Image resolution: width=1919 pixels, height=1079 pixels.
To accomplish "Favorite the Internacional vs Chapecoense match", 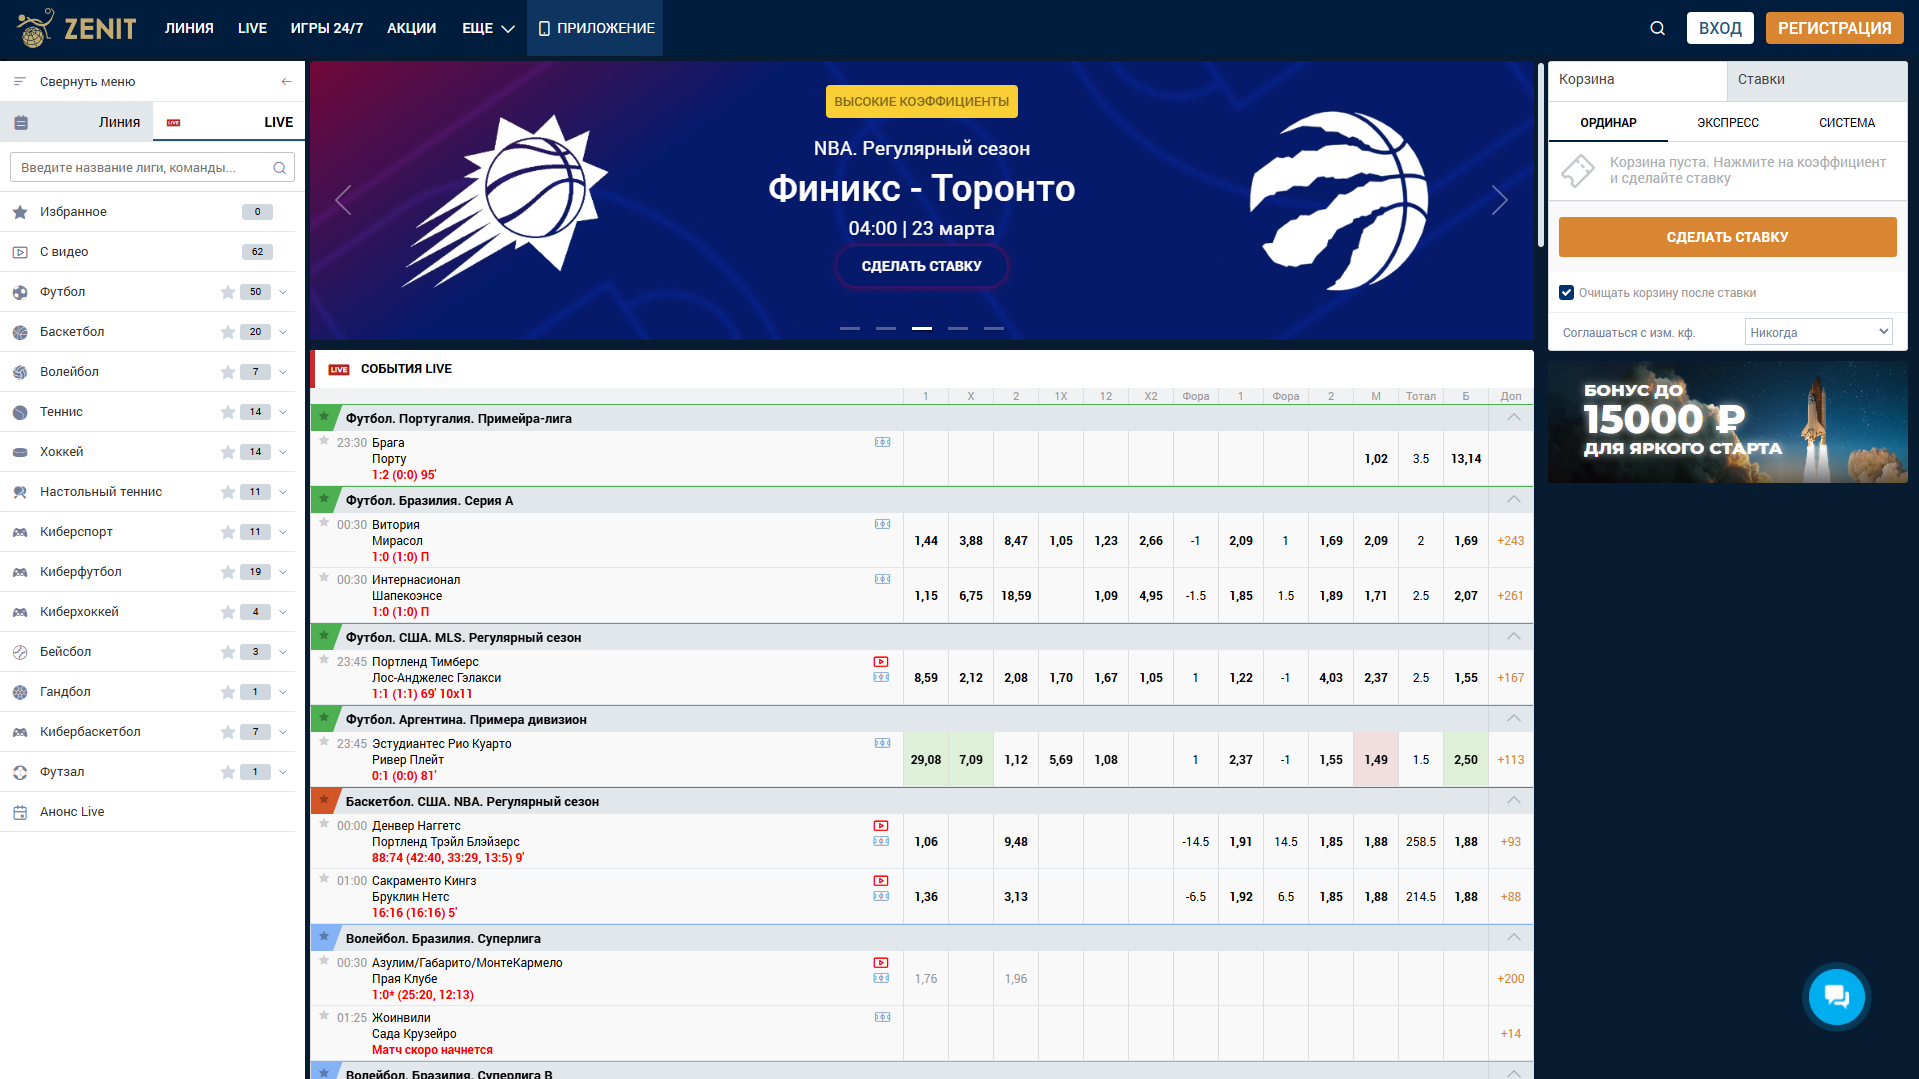I will click(x=324, y=577).
